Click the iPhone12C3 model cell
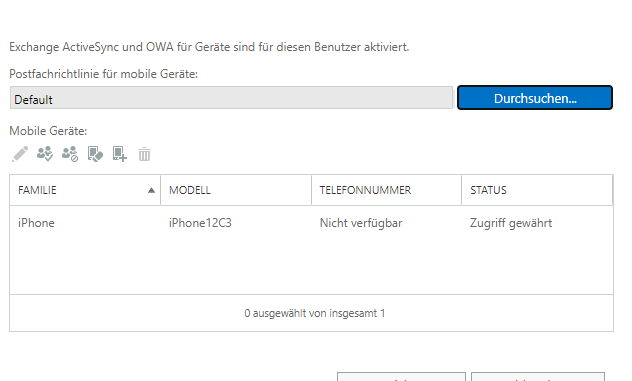 click(x=200, y=223)
